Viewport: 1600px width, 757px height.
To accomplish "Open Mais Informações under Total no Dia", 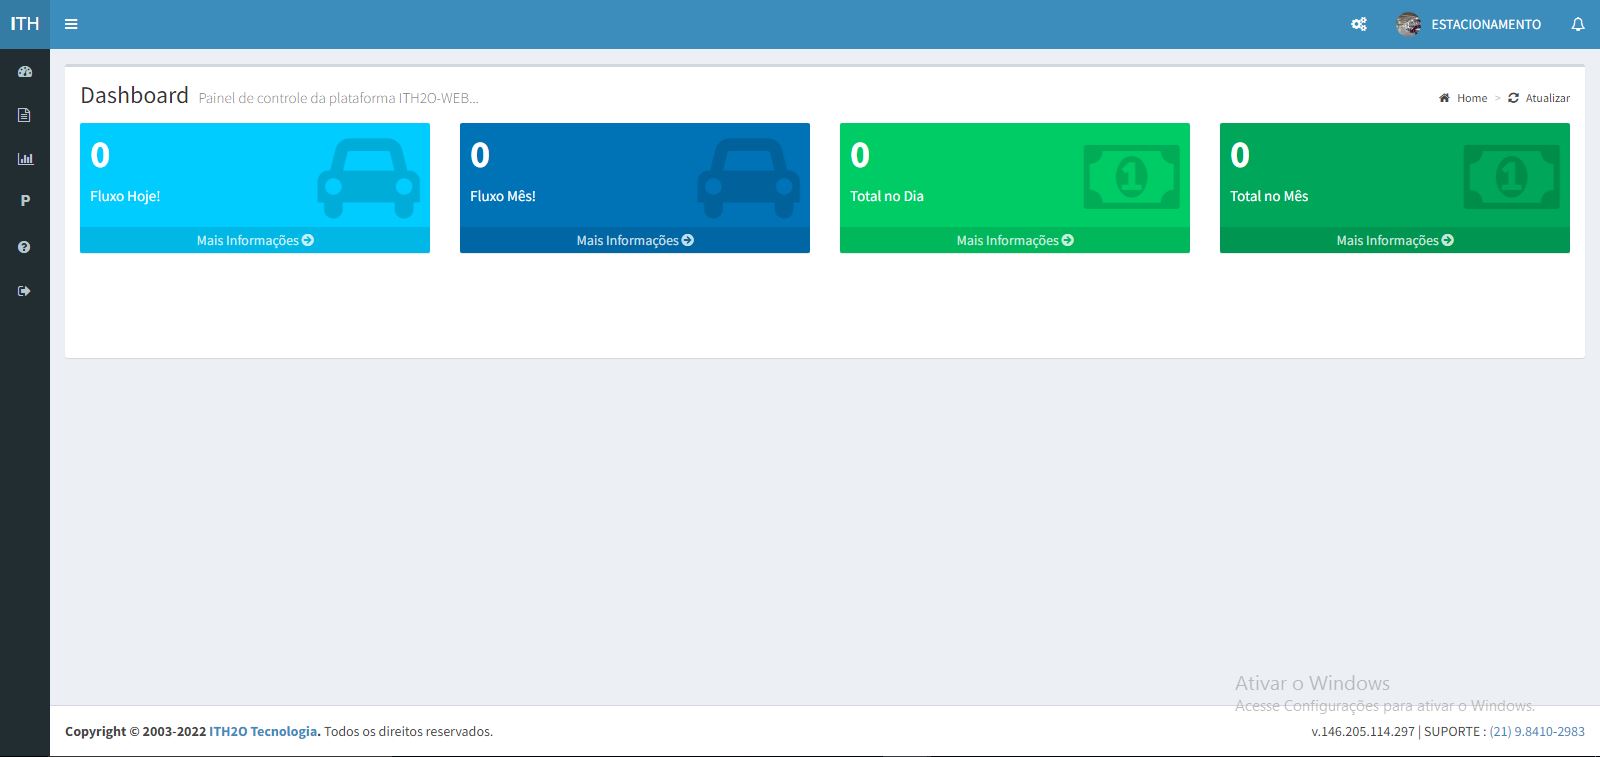I will click(x=1015, y=240).
